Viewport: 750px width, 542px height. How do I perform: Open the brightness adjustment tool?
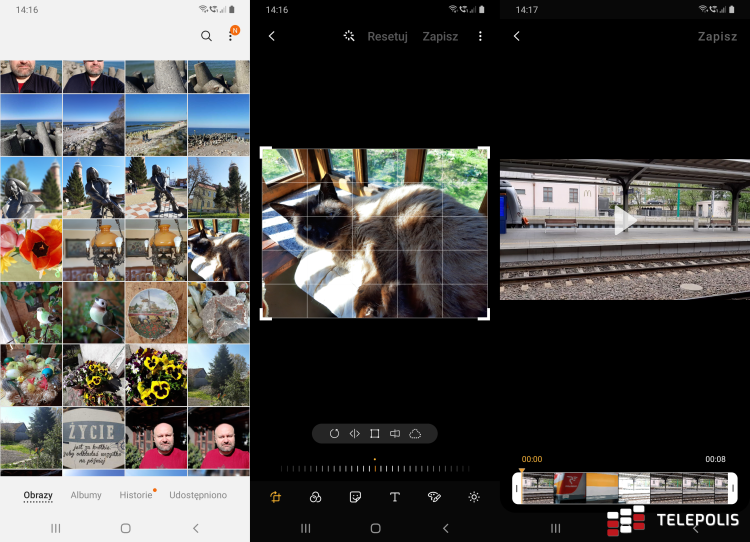pyautogui.click(x=474, y=497)
